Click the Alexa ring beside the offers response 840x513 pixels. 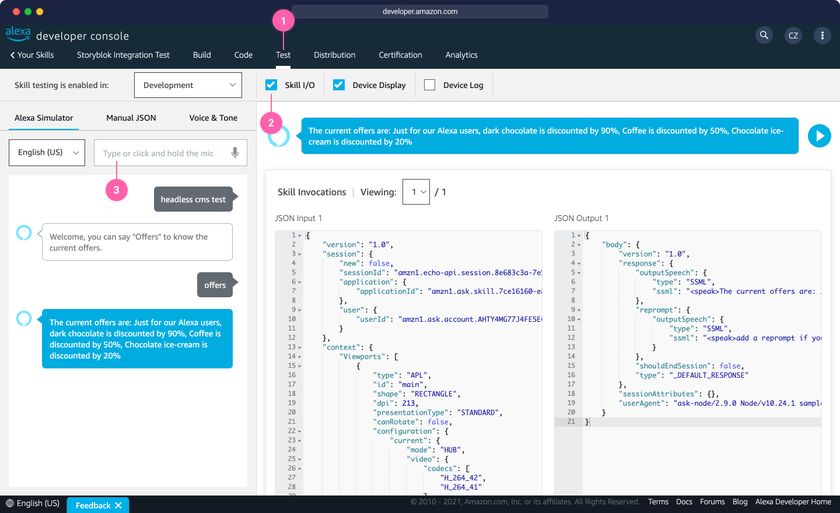(24, 318)
